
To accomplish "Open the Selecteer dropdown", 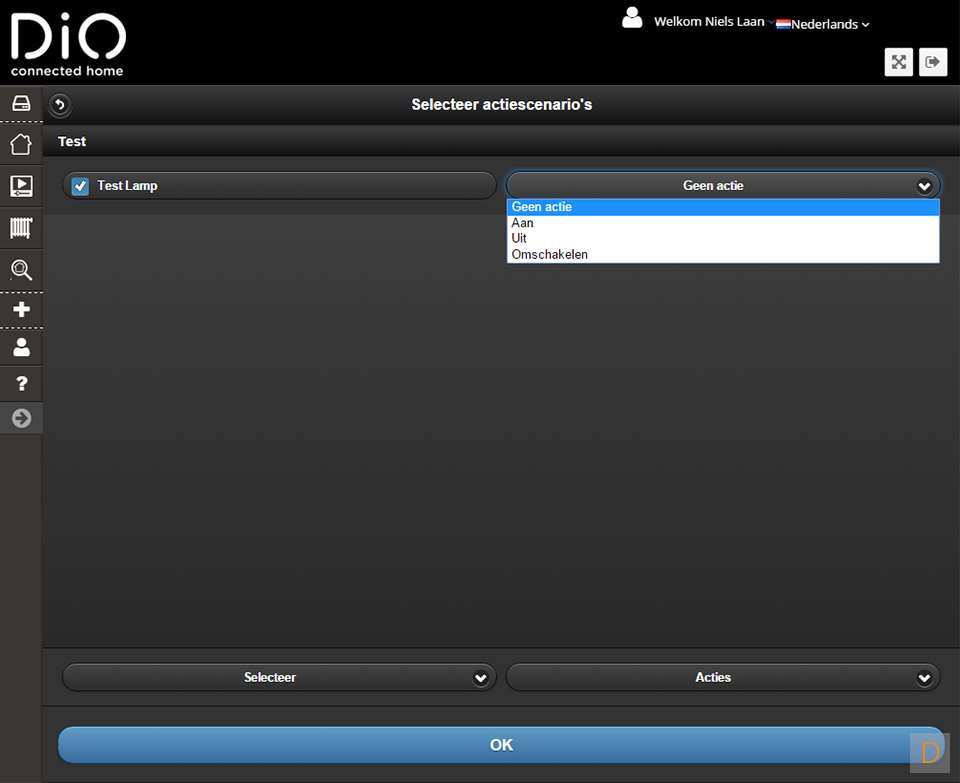I will 279,677.
